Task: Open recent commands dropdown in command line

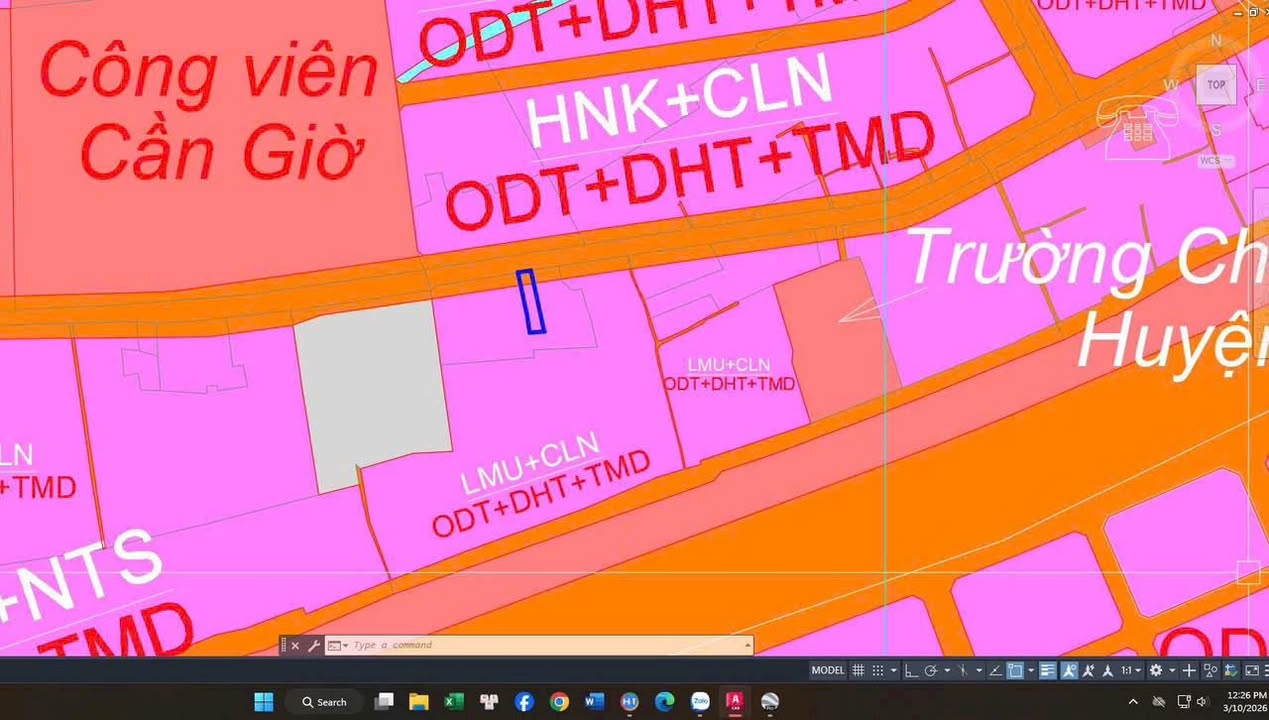Action: pos(337,646)
